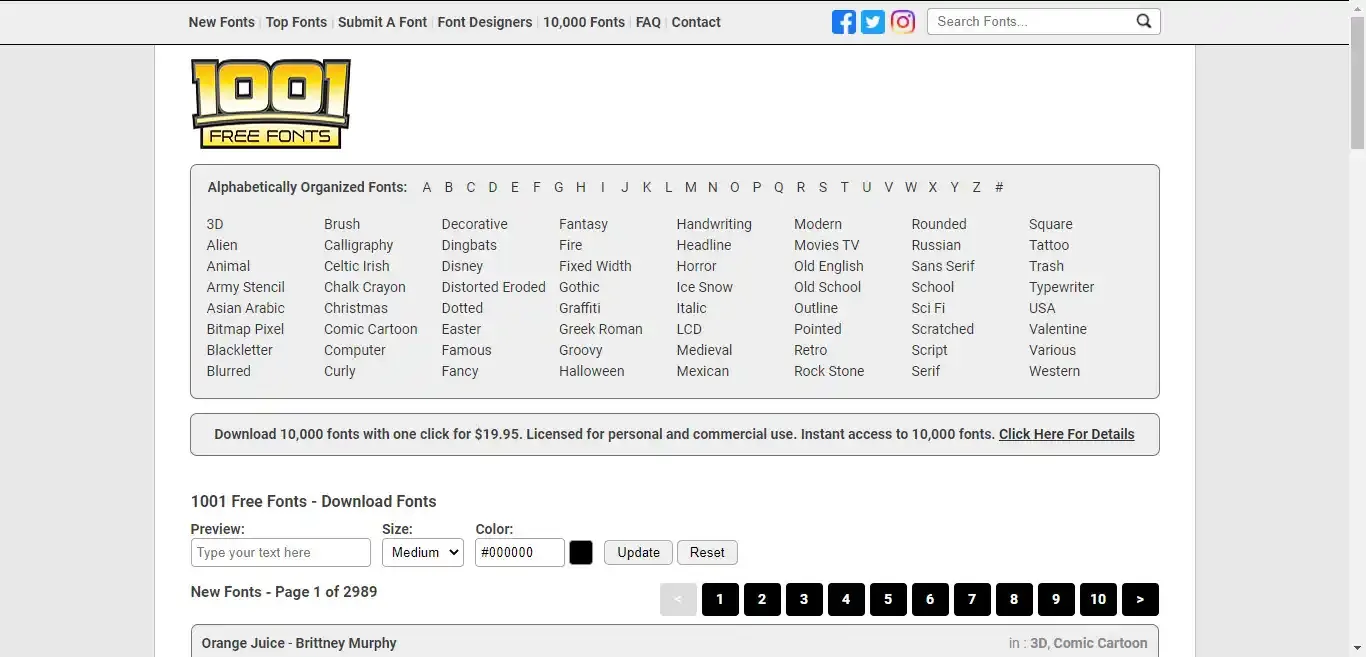The image size is (1366, 657).
Task: Open Font Designers menu item
Action: 485,22
